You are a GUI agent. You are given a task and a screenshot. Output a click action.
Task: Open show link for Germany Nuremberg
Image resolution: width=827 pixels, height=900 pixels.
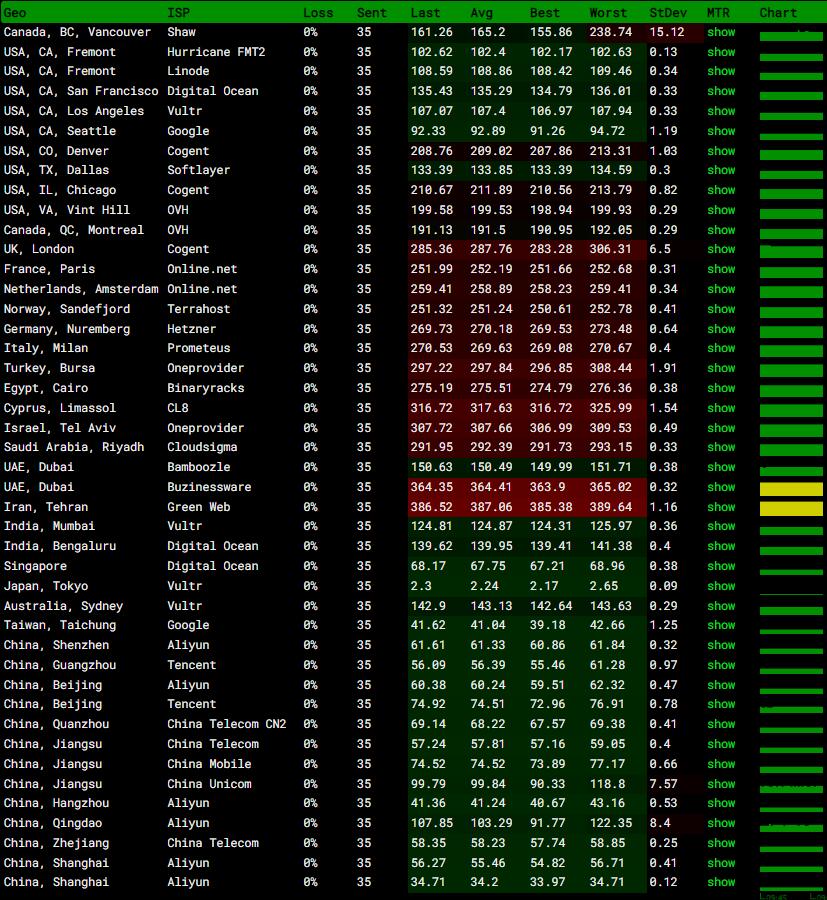(x=721, y=329)
